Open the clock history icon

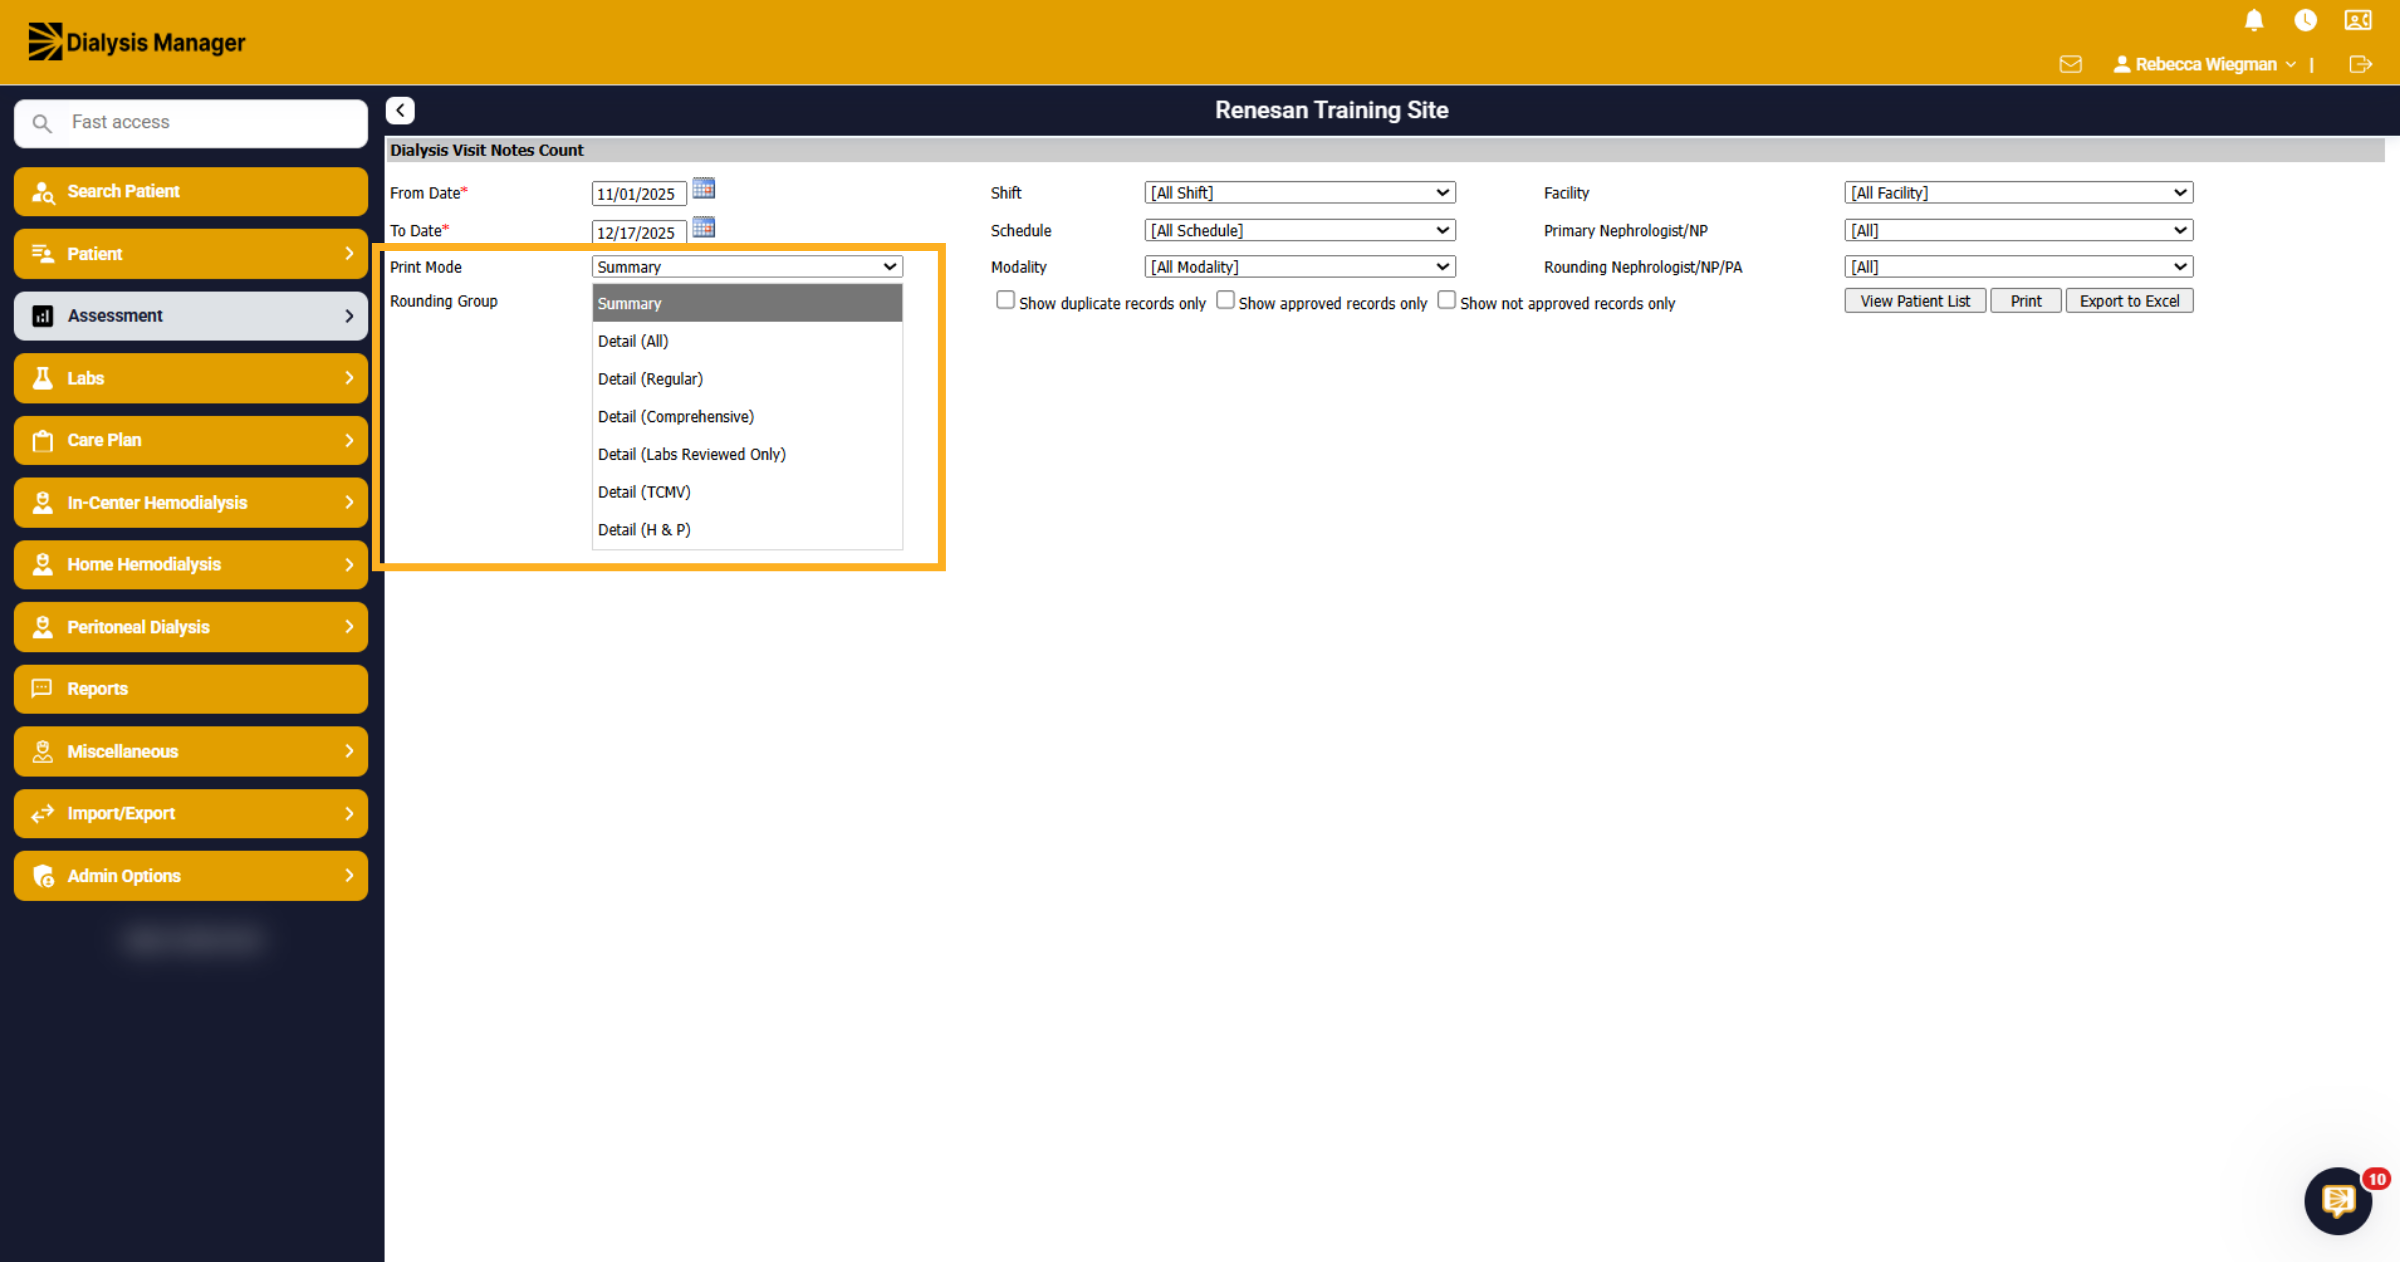click(x=2305, y=20)
